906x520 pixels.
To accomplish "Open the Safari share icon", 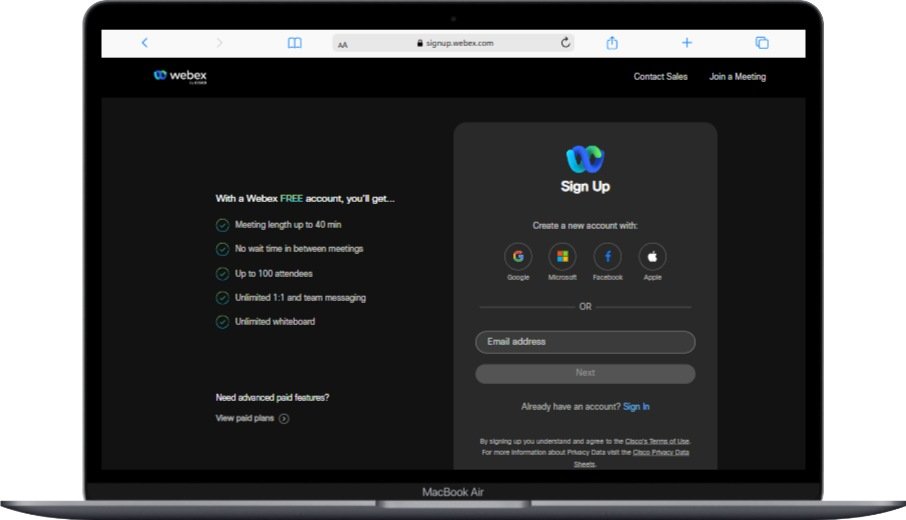I will click(x=612, y=43).
